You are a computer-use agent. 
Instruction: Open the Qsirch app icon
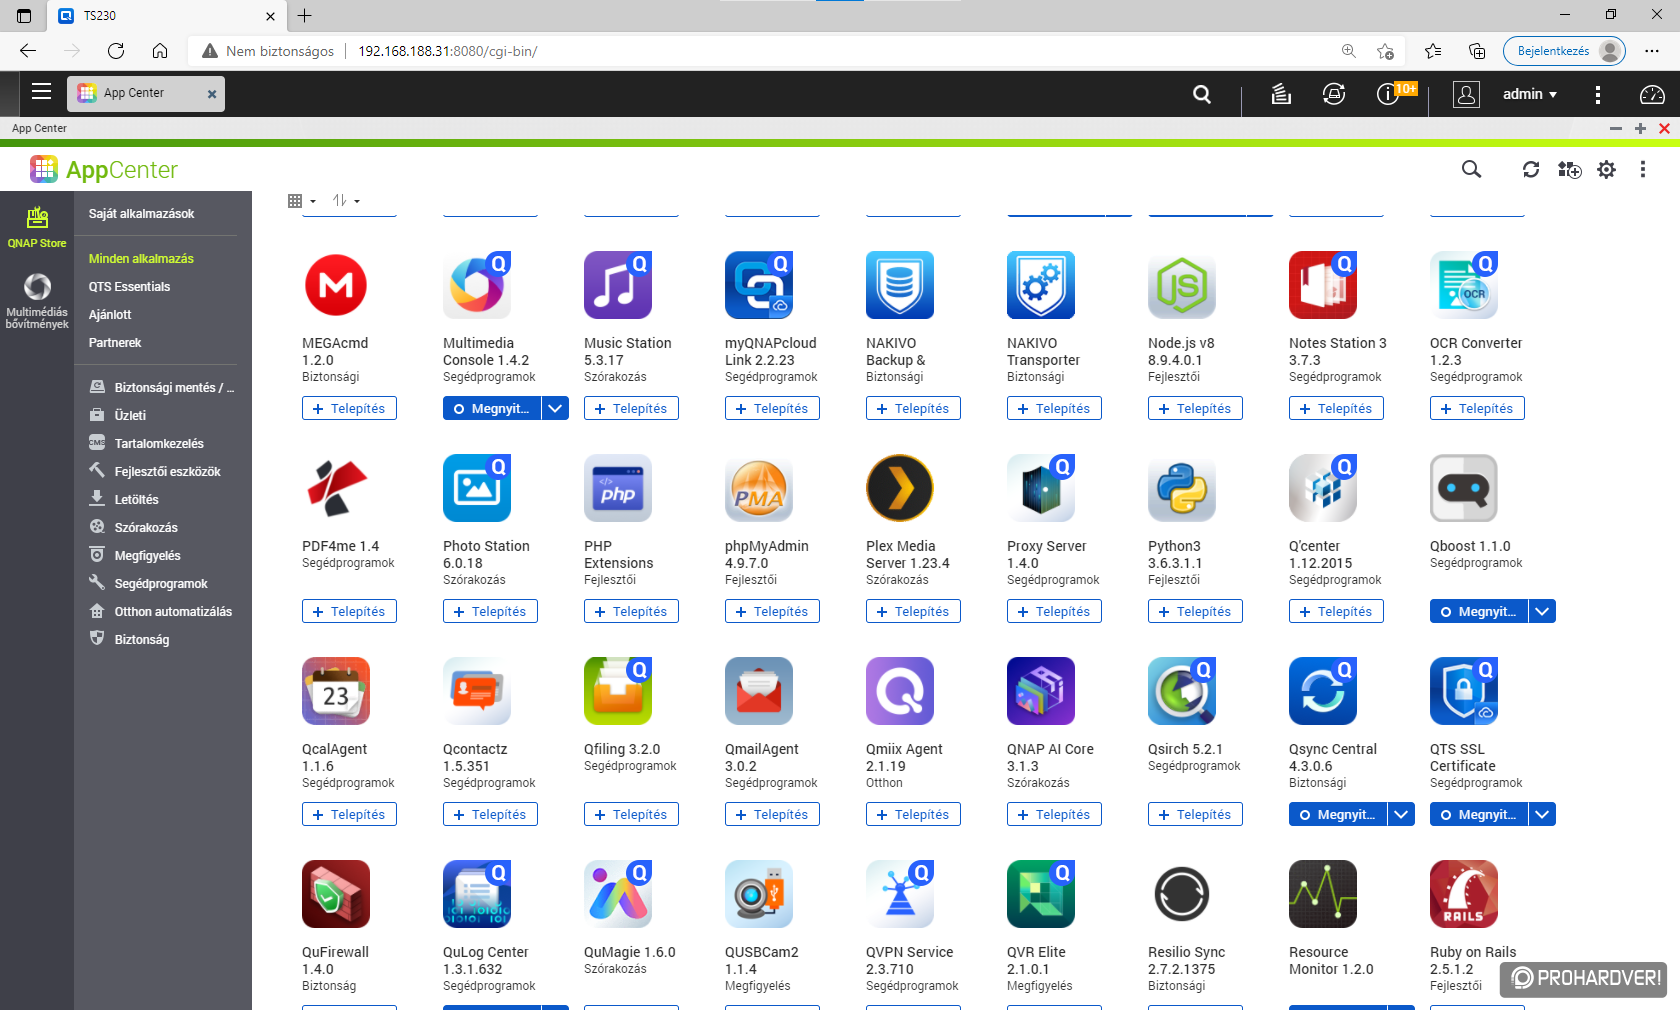click(1182, 691)
